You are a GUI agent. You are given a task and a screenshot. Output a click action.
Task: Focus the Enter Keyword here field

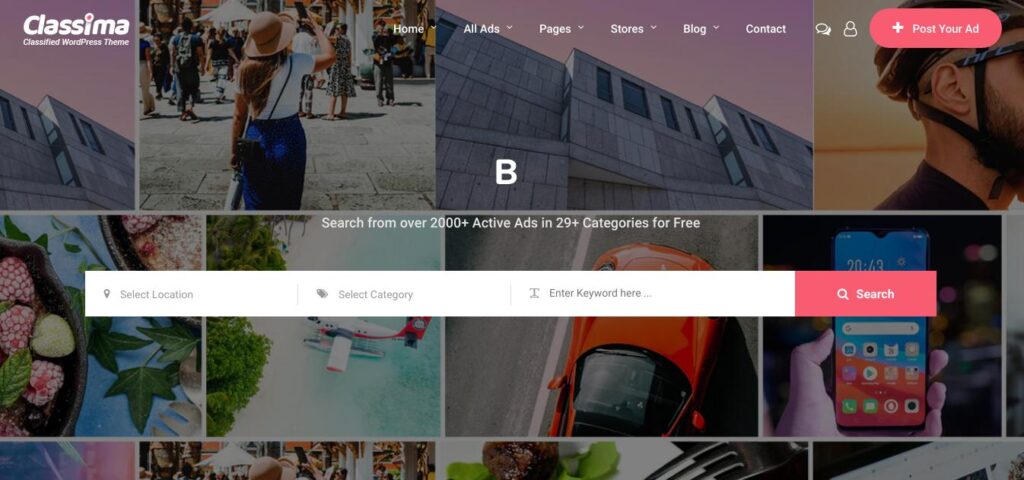(653, 294)
